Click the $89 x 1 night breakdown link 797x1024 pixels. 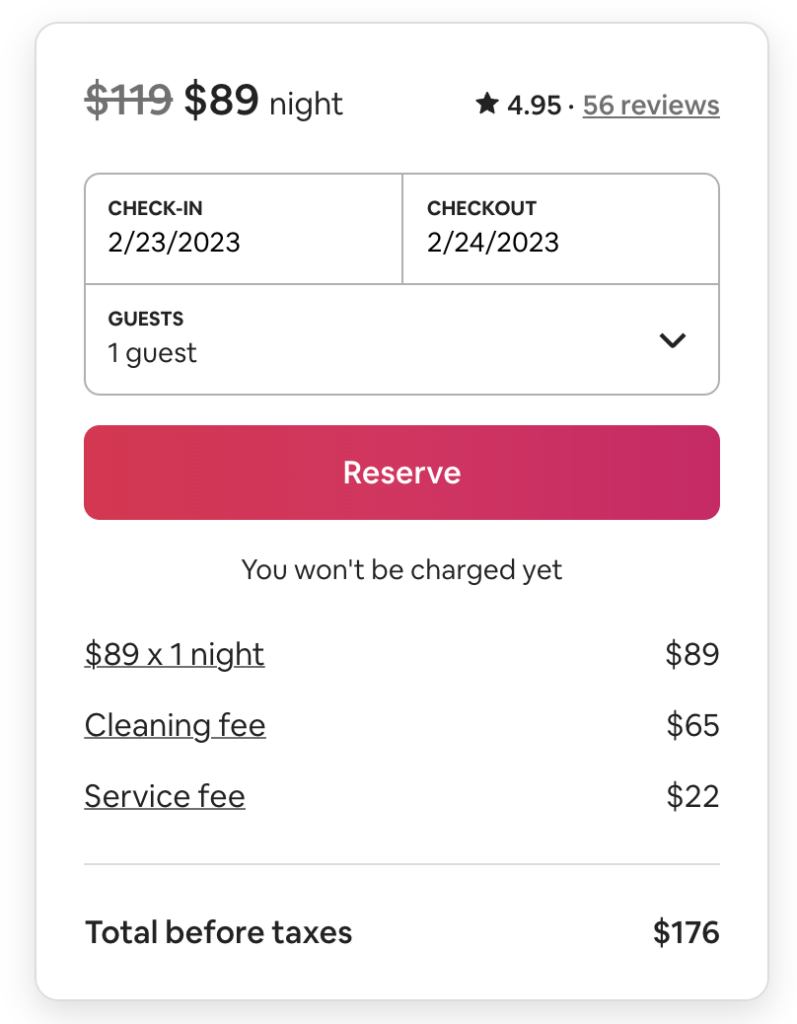(174, 654)
